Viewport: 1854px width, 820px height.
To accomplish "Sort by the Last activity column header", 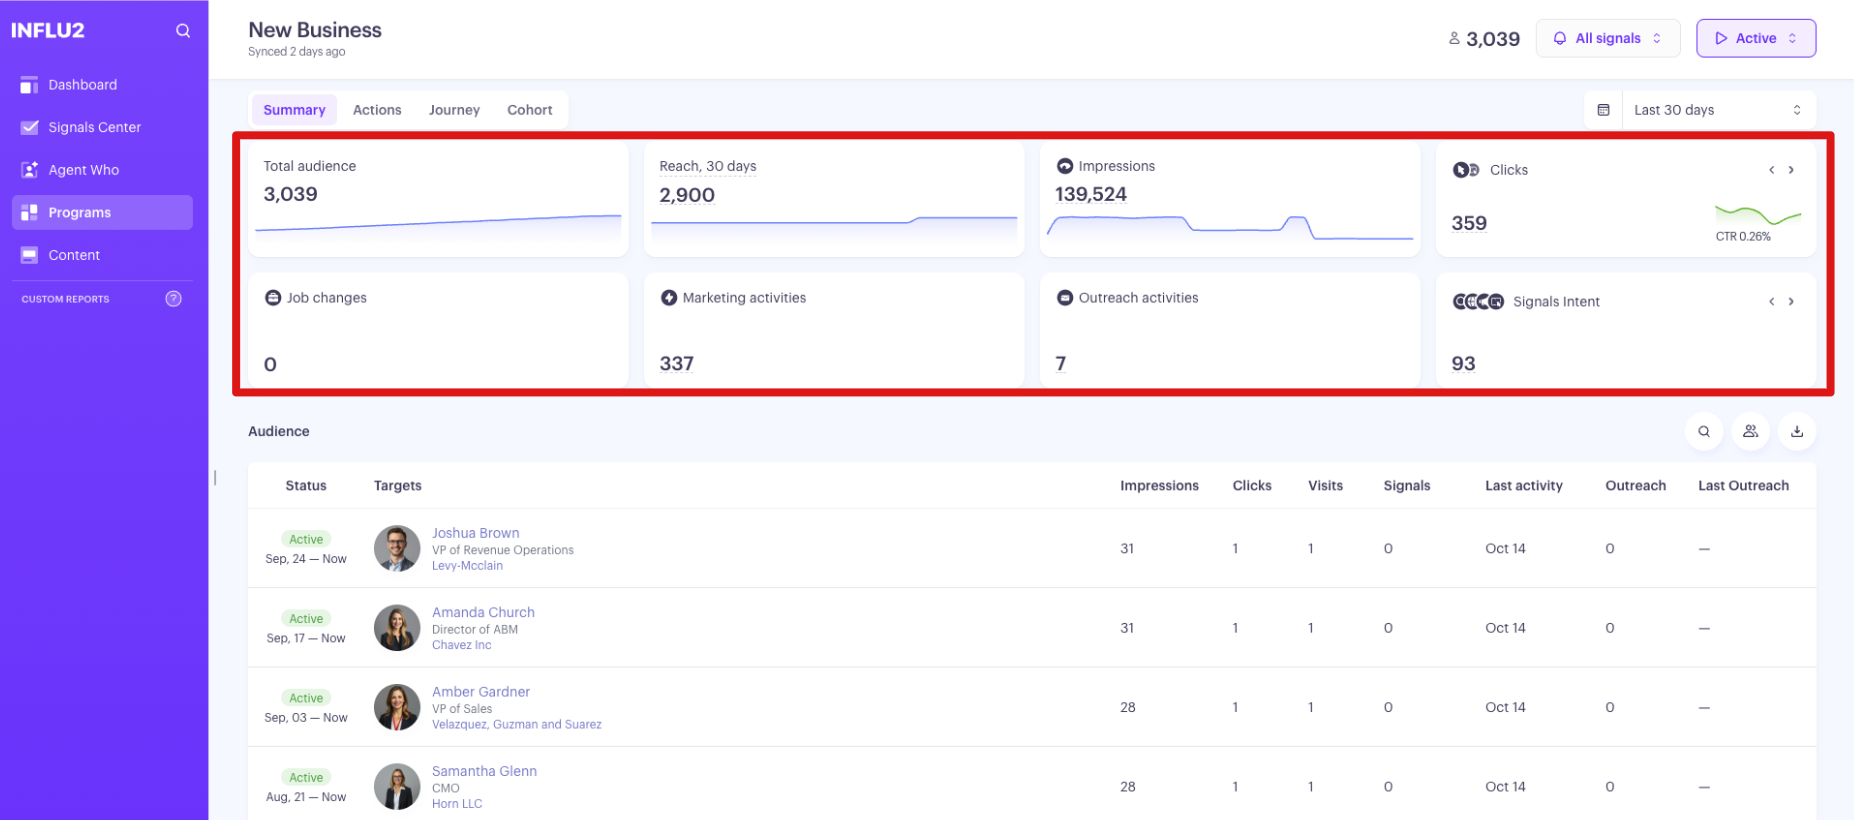I will click(1524, 486).
